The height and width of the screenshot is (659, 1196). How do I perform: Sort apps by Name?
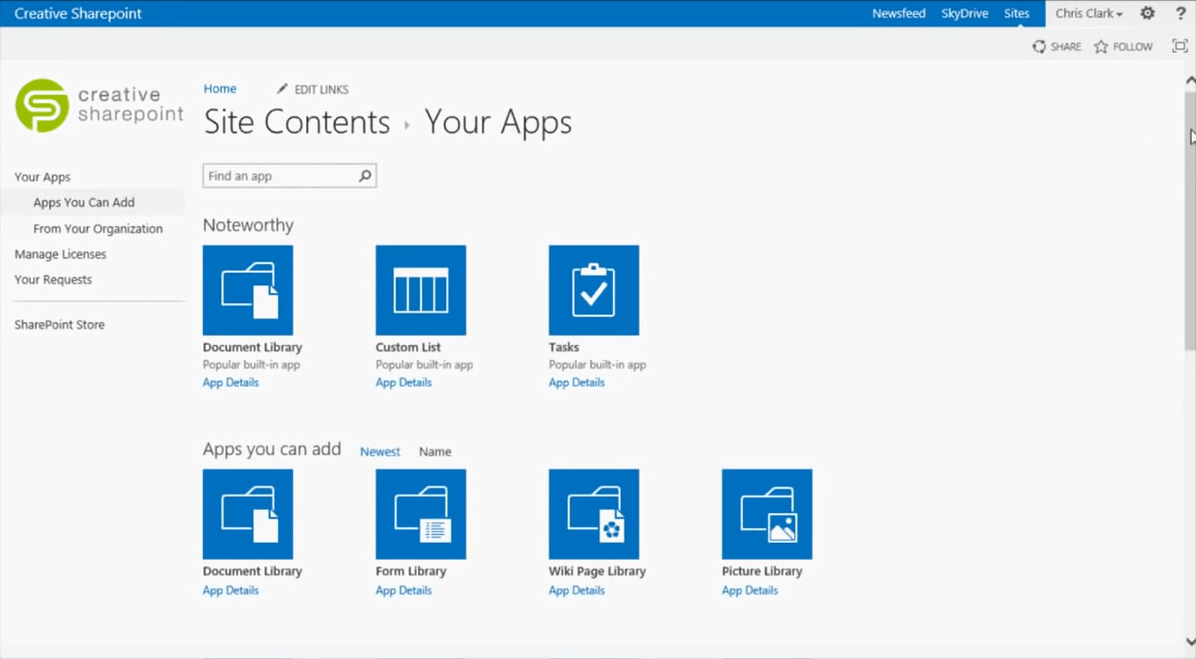pyautogui.click(x=435, y=452)
